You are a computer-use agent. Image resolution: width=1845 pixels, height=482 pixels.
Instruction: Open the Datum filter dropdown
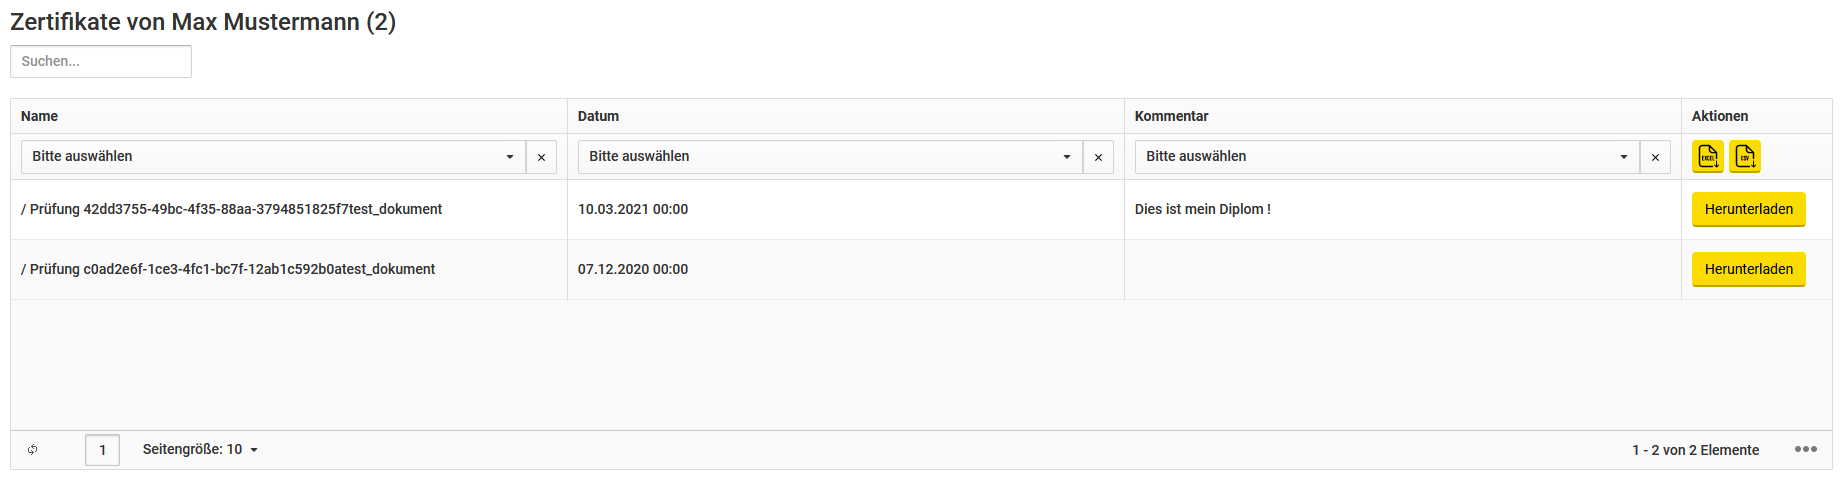tap(830, 157)
